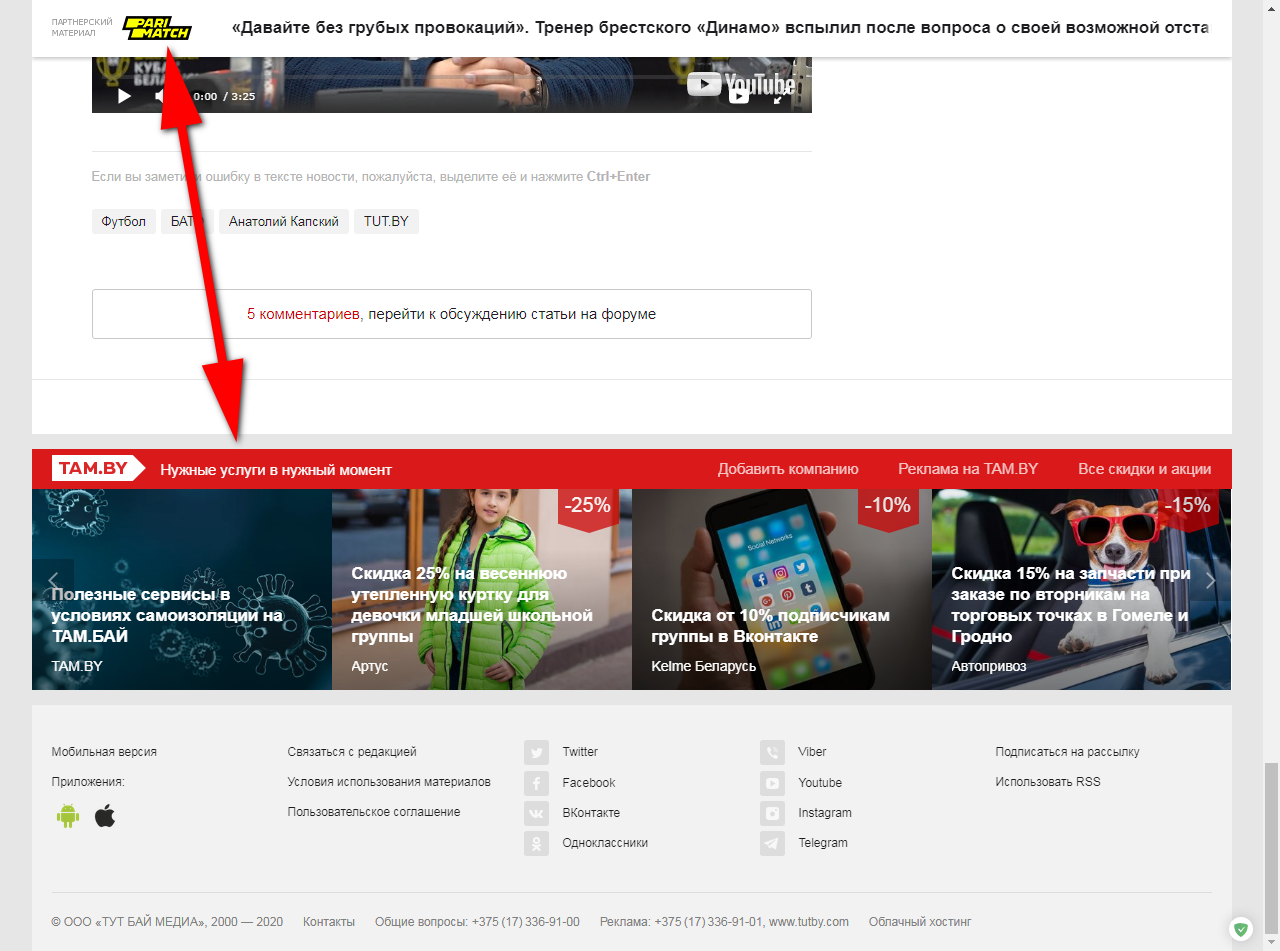Click the Viber icon

772,753
